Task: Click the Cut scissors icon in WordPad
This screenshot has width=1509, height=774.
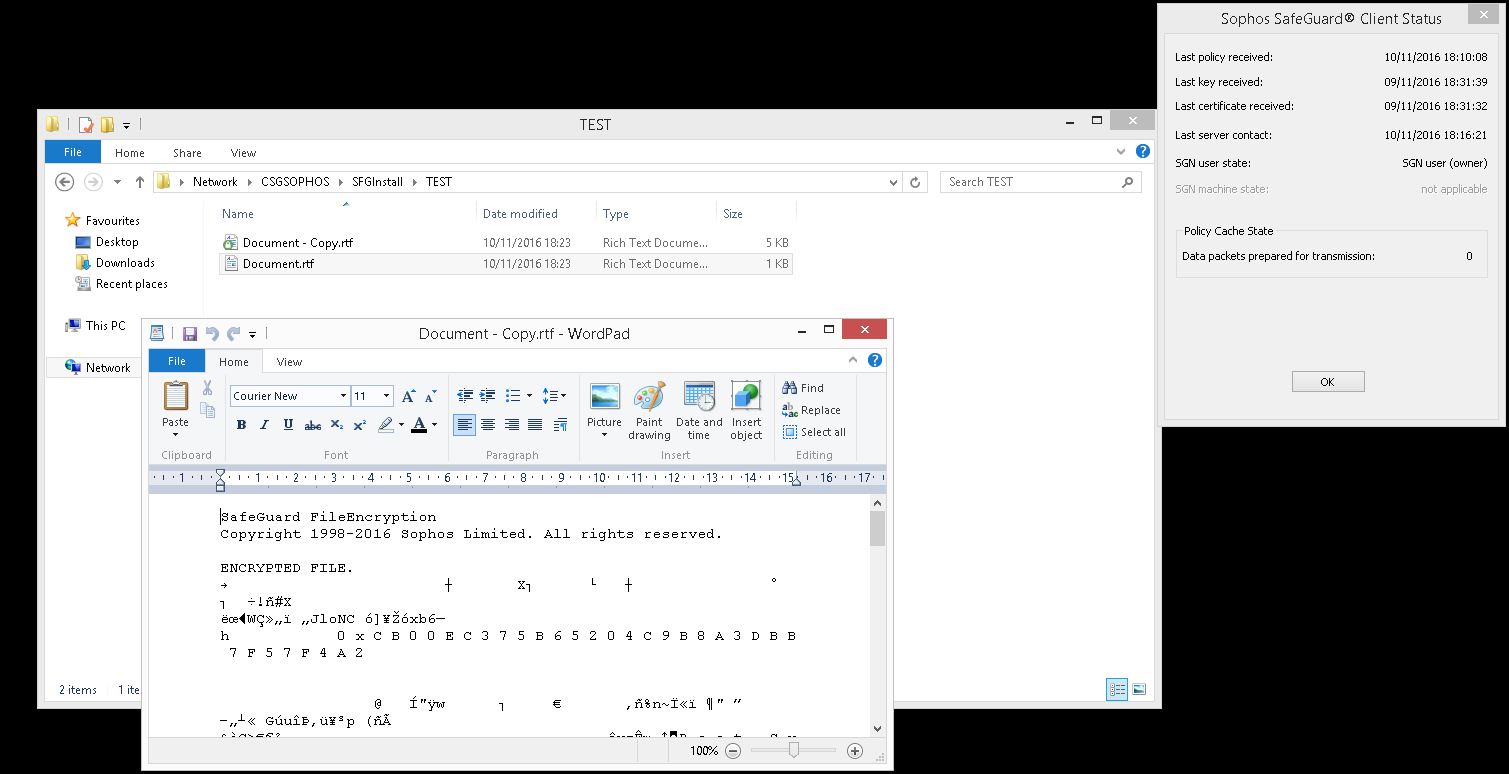Action: pyautogui.click(x=207, y=388)
